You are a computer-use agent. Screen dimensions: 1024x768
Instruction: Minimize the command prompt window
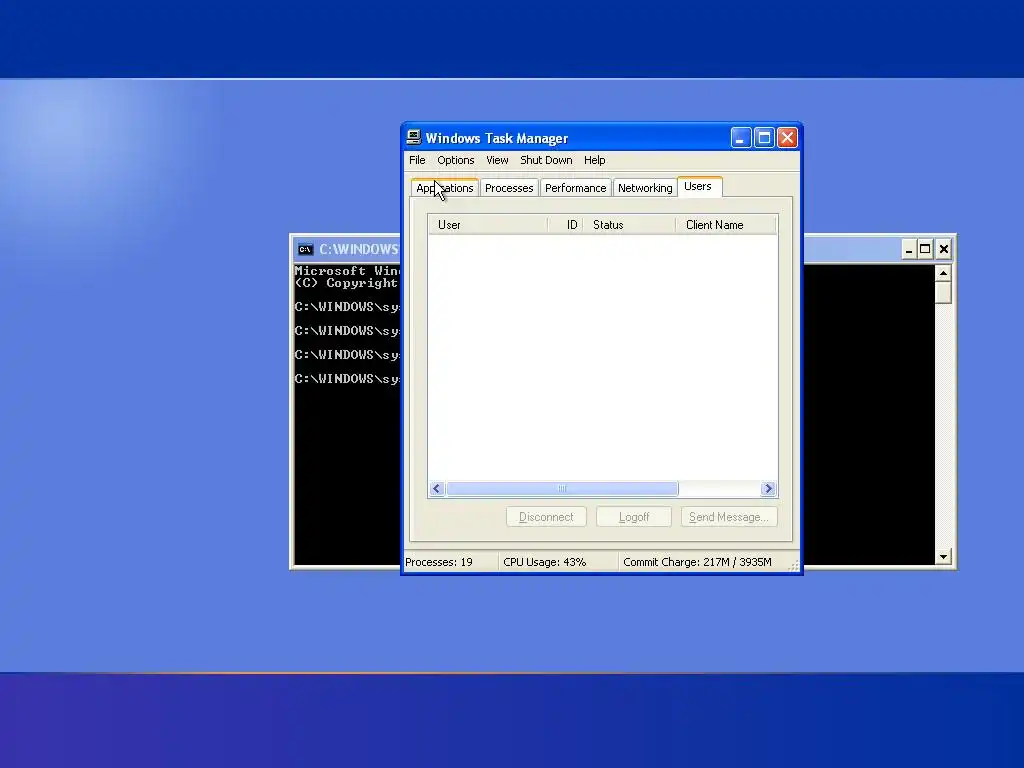point(908,249)
